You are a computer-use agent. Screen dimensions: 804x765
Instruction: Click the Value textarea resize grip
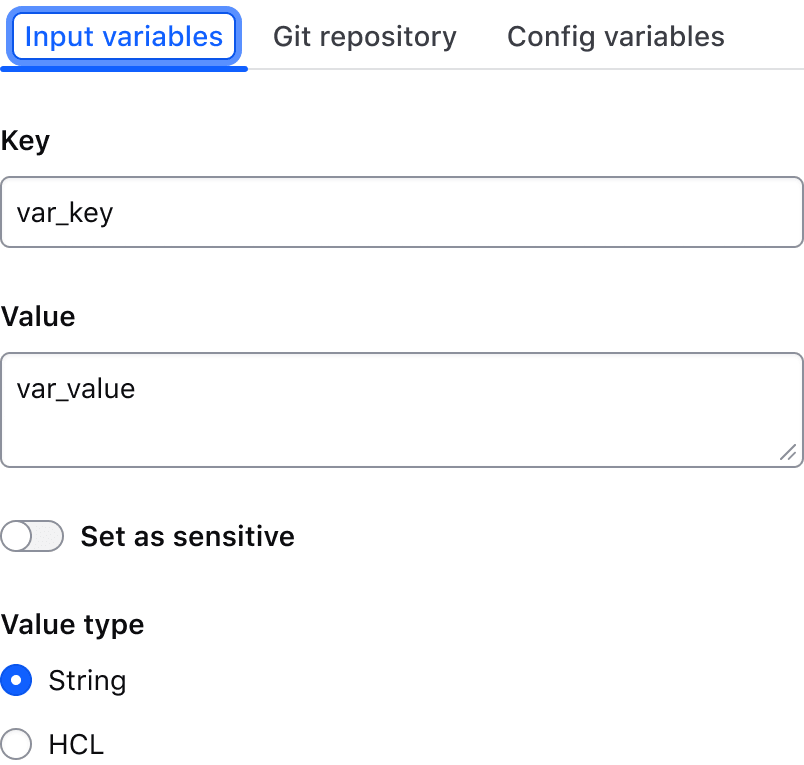[789, 452]
